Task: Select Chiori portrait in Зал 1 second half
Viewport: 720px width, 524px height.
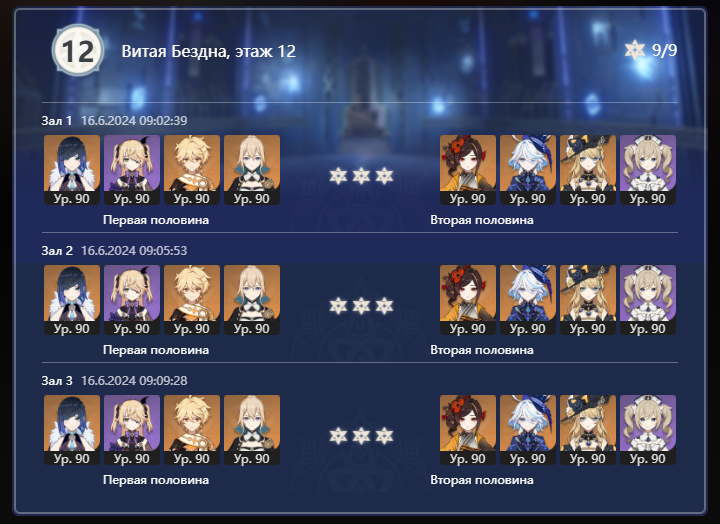Action: (x=468, y=169)
